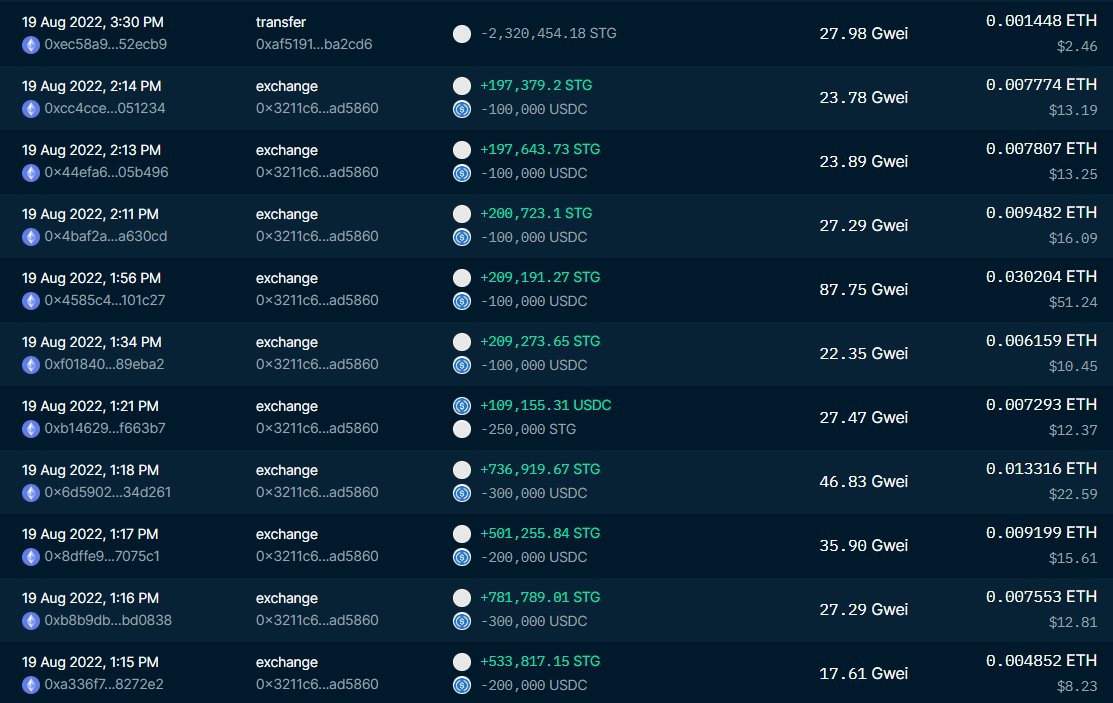Viewport: 1113px width, 703px height.
Task: Select the STG token icon in the transfer row
Action: coord(461,33)
